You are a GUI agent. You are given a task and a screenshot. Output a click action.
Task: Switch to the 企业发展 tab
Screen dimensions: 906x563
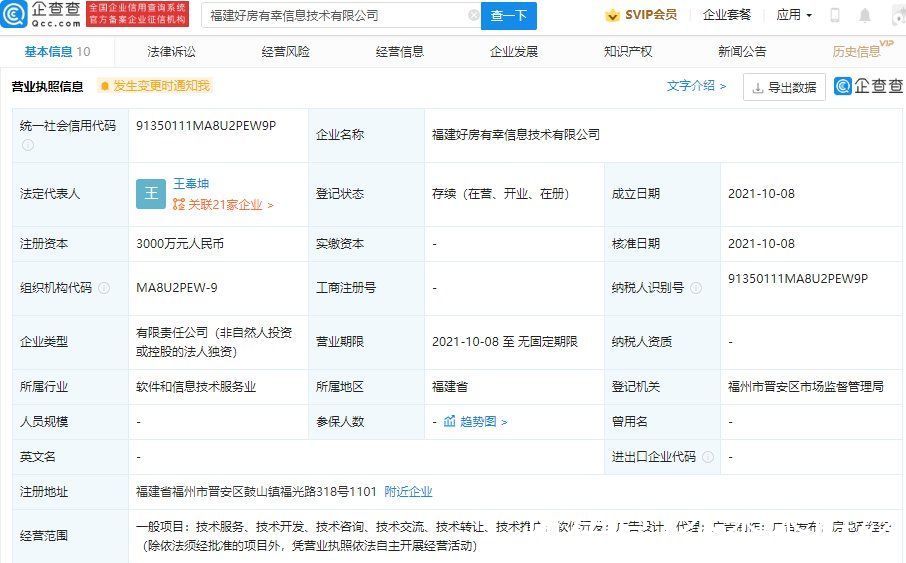(x=514, y=51)
